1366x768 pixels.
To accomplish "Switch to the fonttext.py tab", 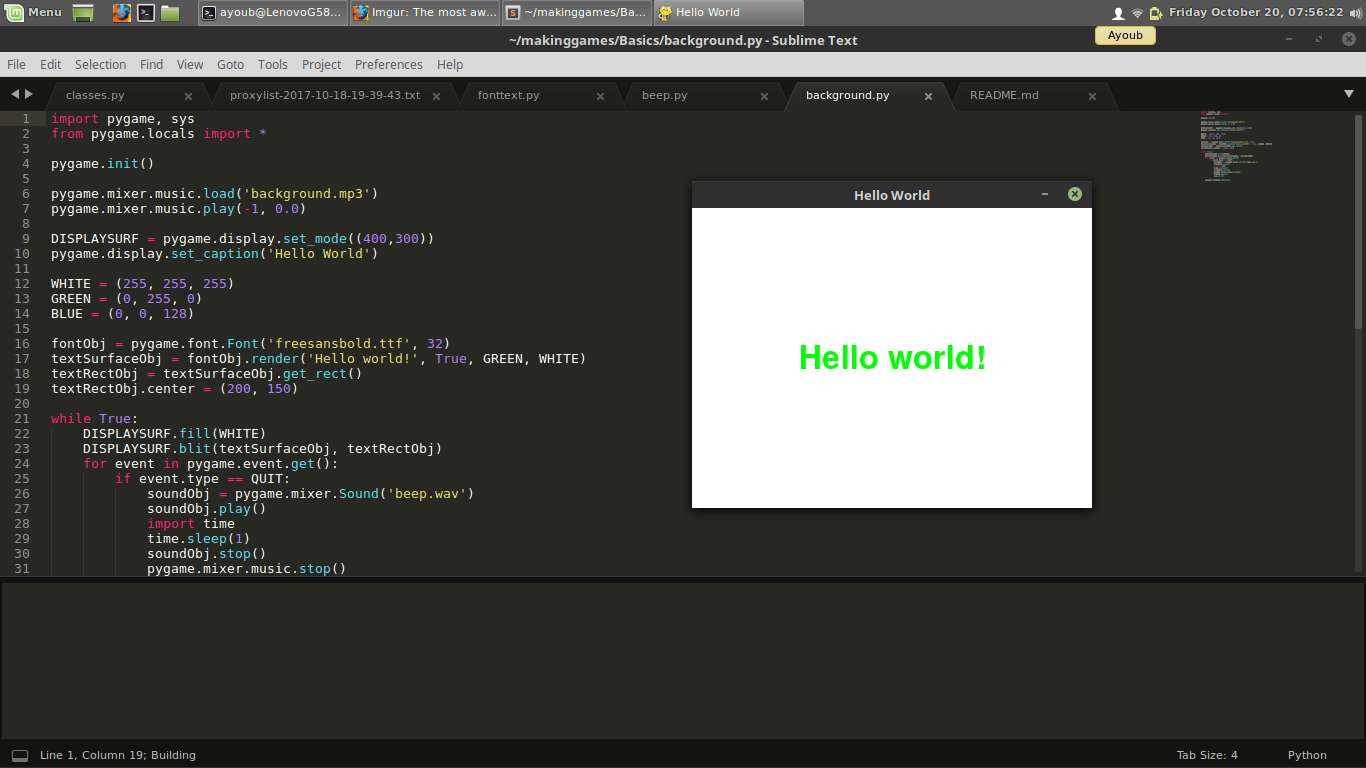I will [x=509, y=95].
